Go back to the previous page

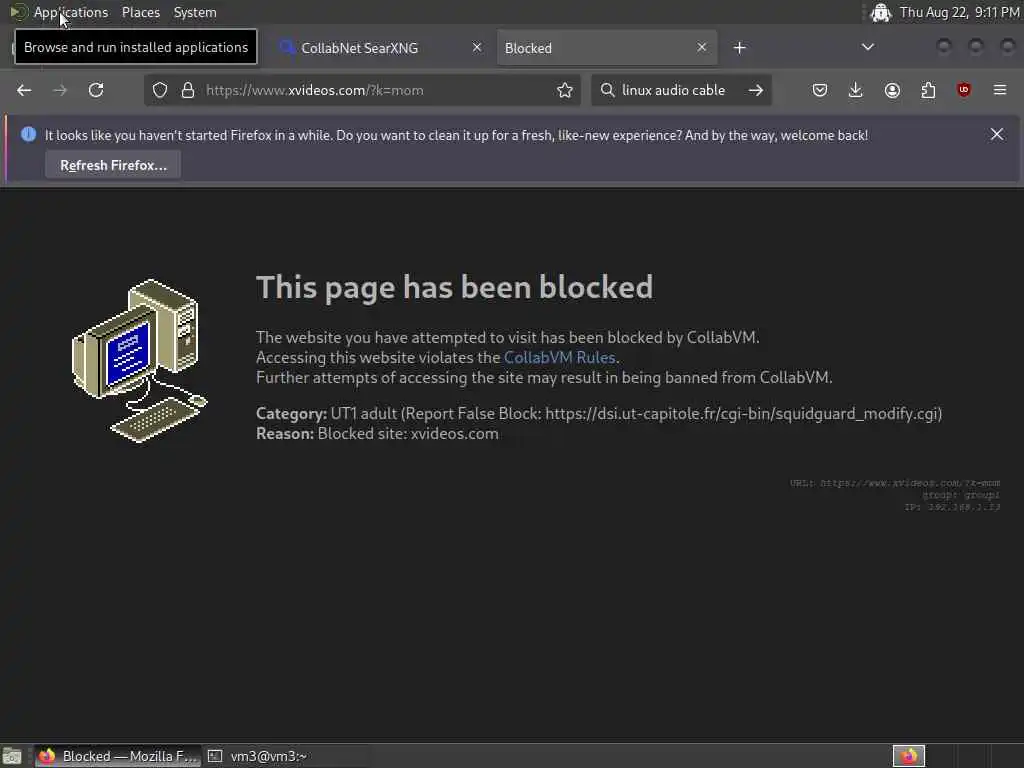tap(24, 90)
